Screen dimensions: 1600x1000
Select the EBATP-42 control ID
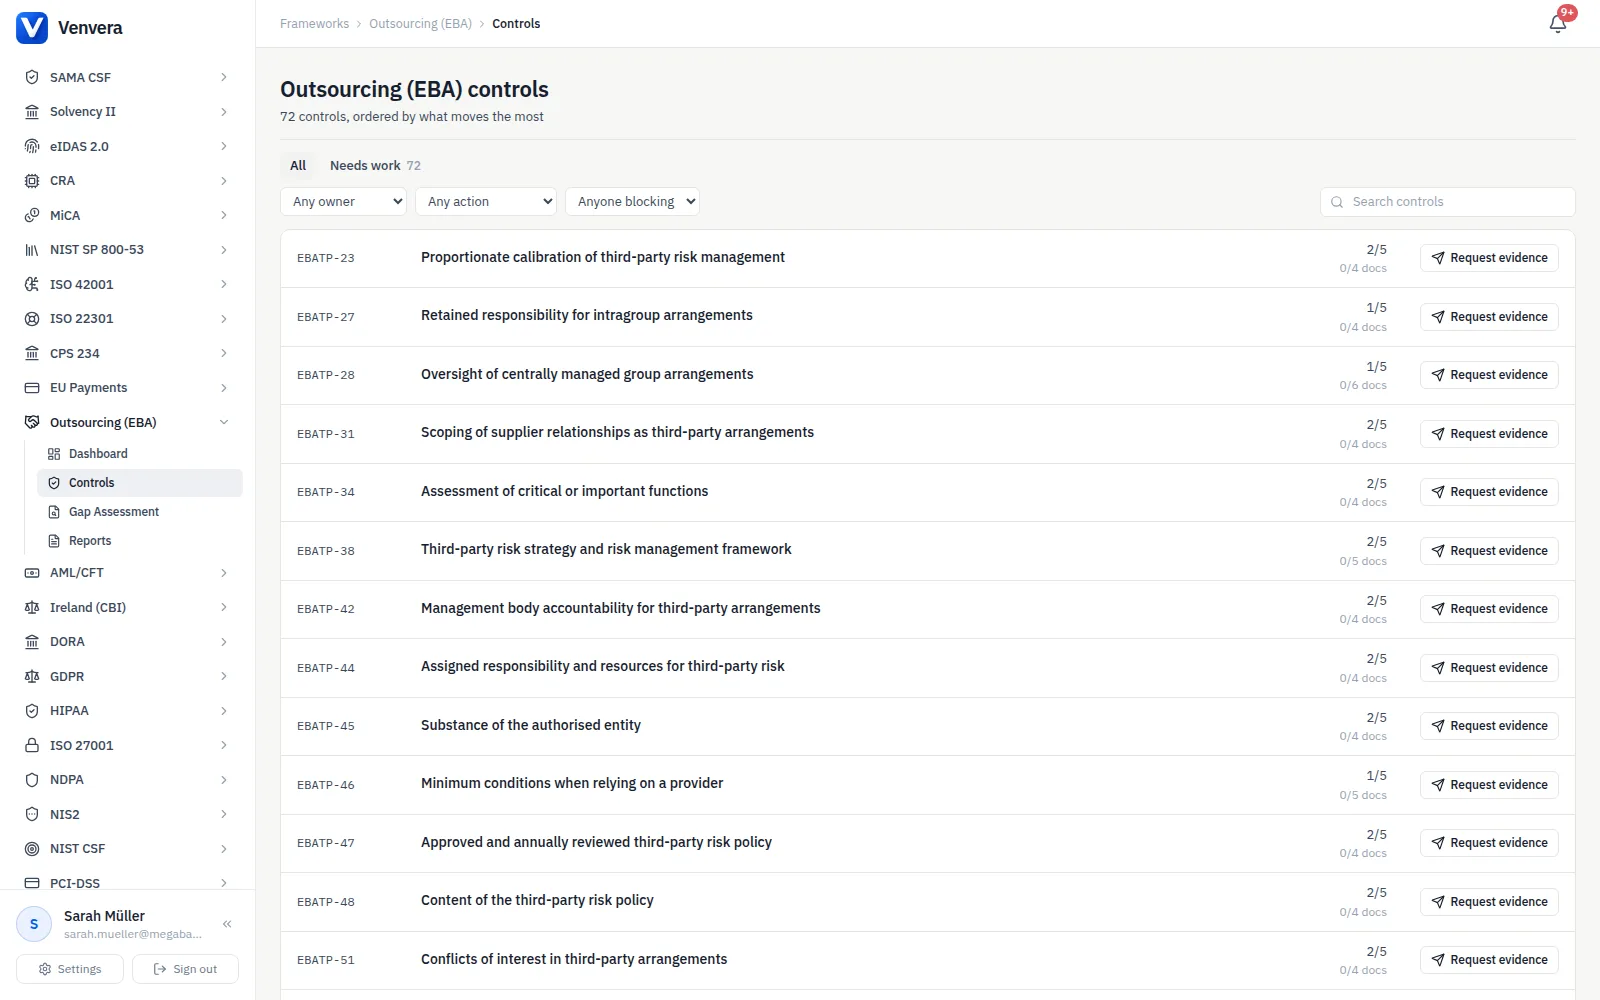point(326,609)
